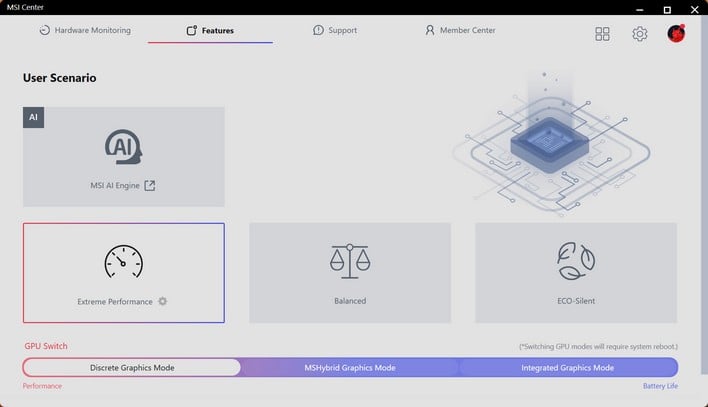Go to the Member Center tab
Image resolution: width=708 pixels, height=407 pixels.
click(460, 30)
